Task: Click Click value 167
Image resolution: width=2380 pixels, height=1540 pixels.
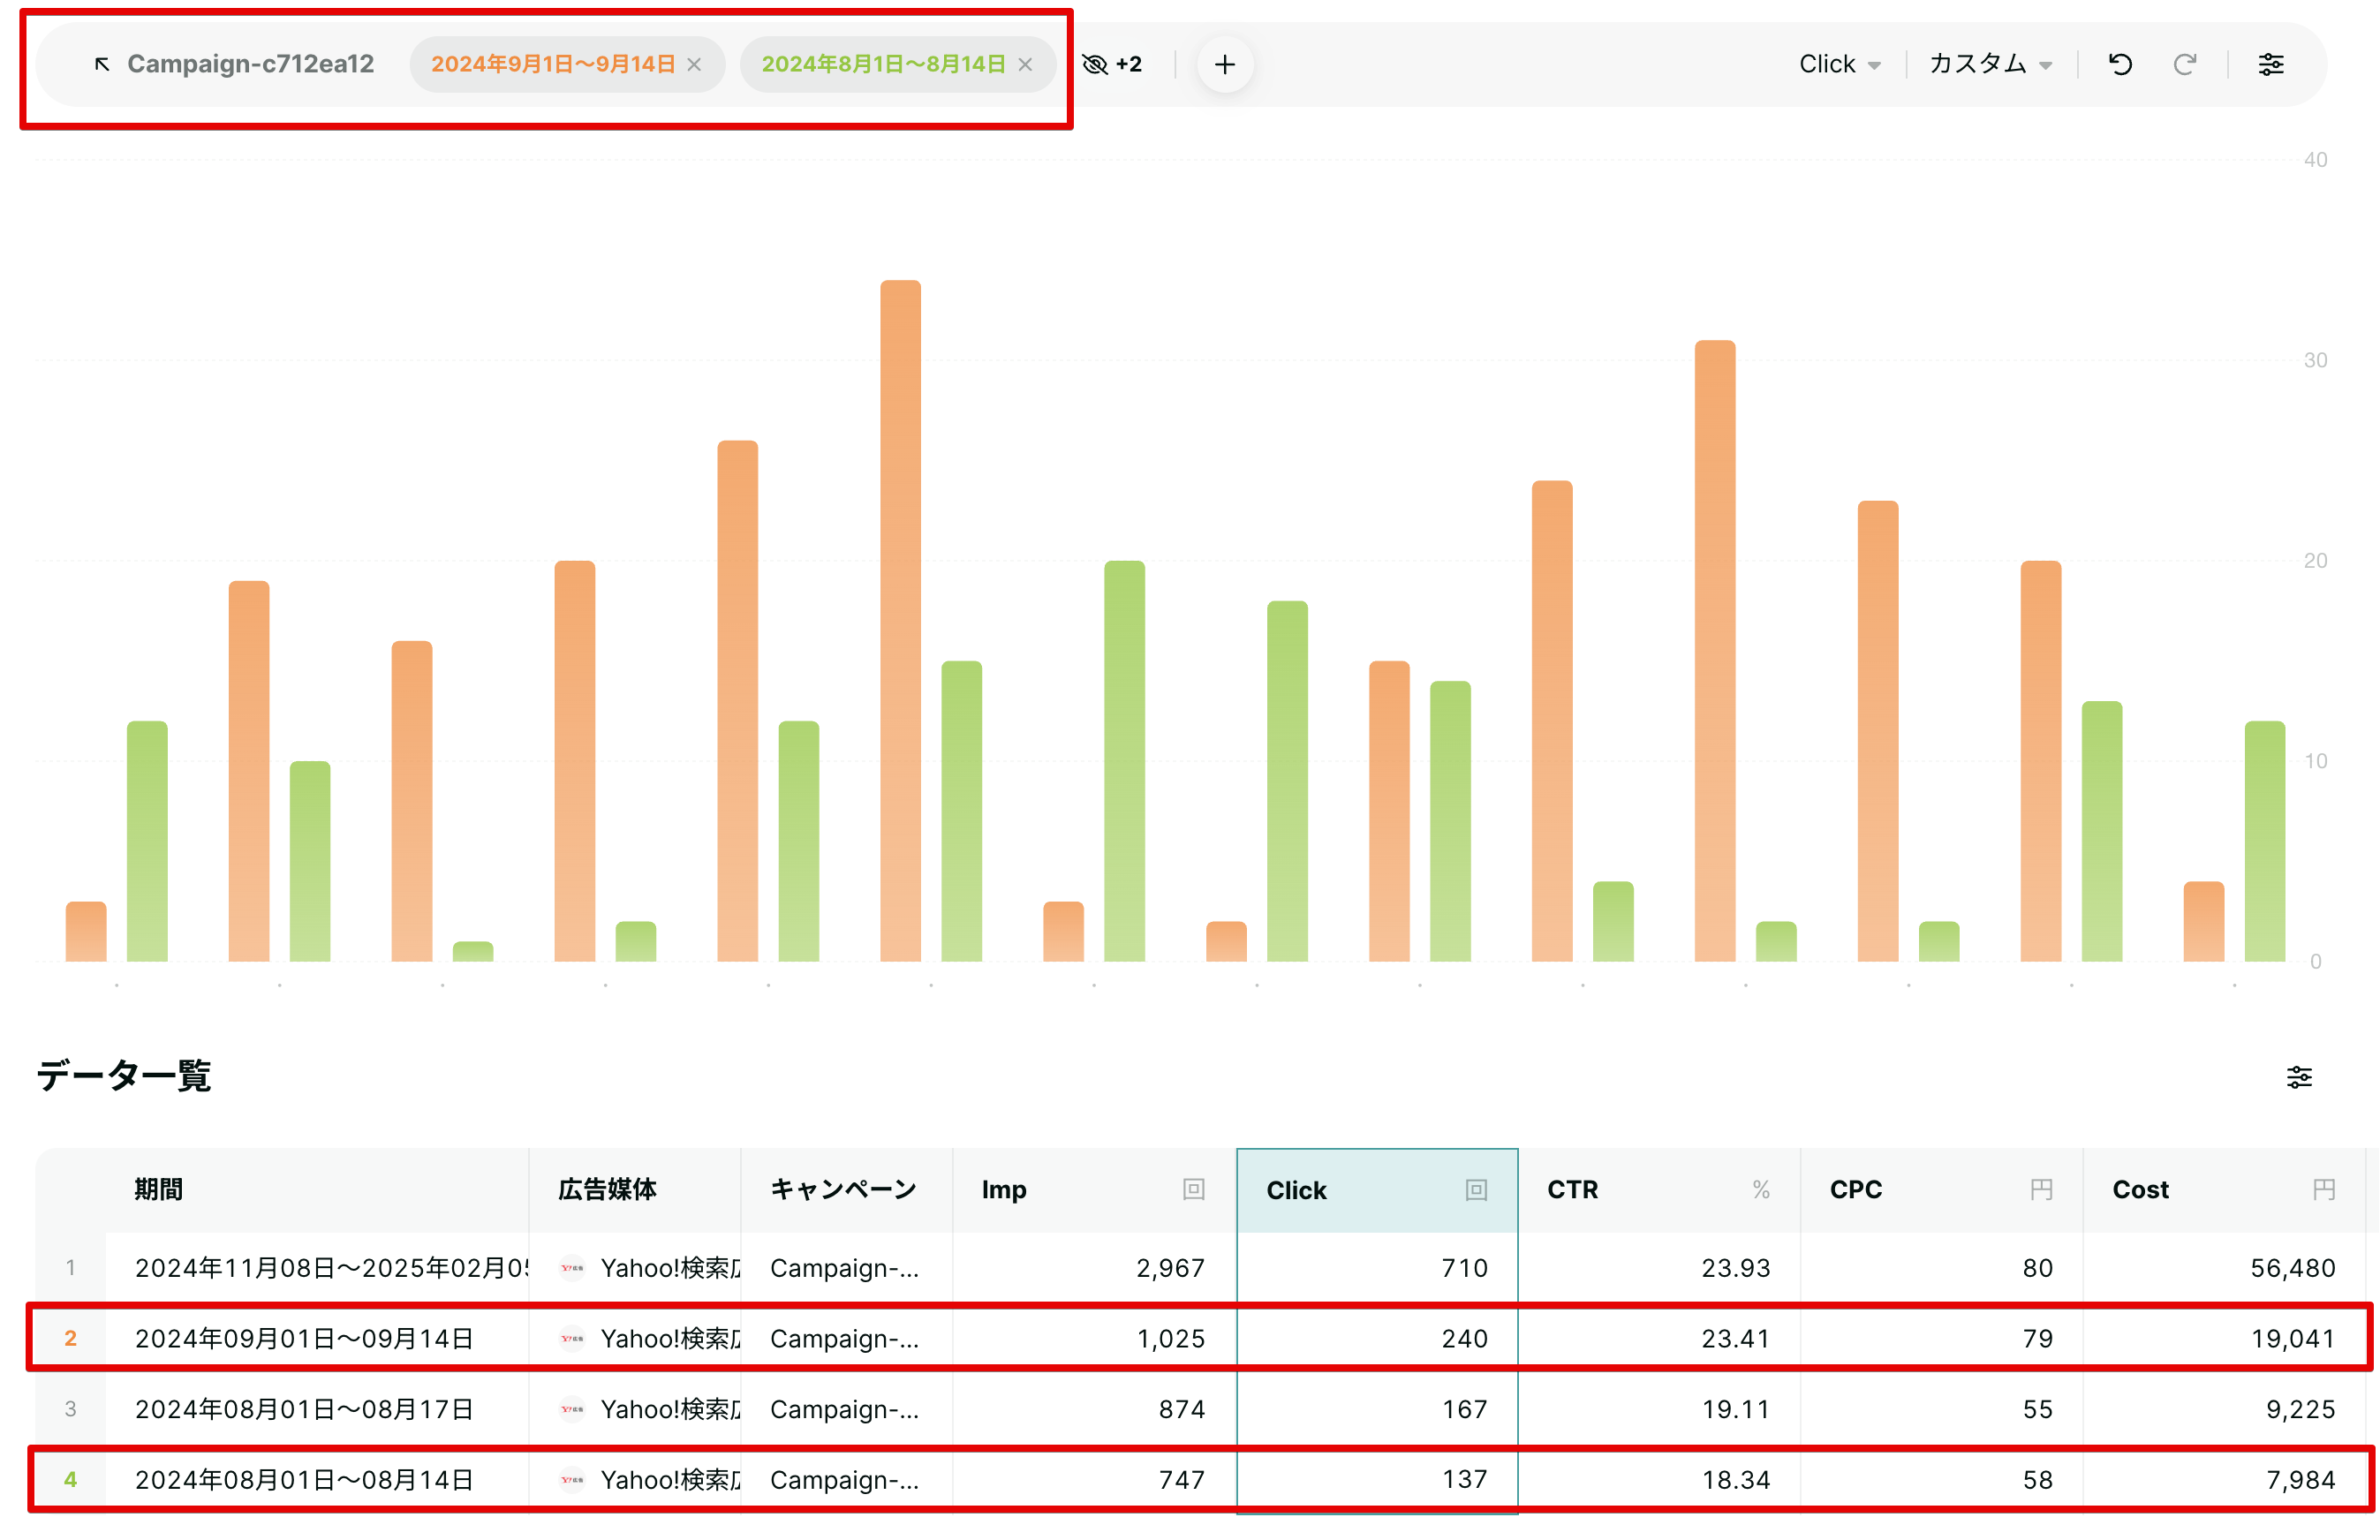Action: click(x=1464, y=1409)
